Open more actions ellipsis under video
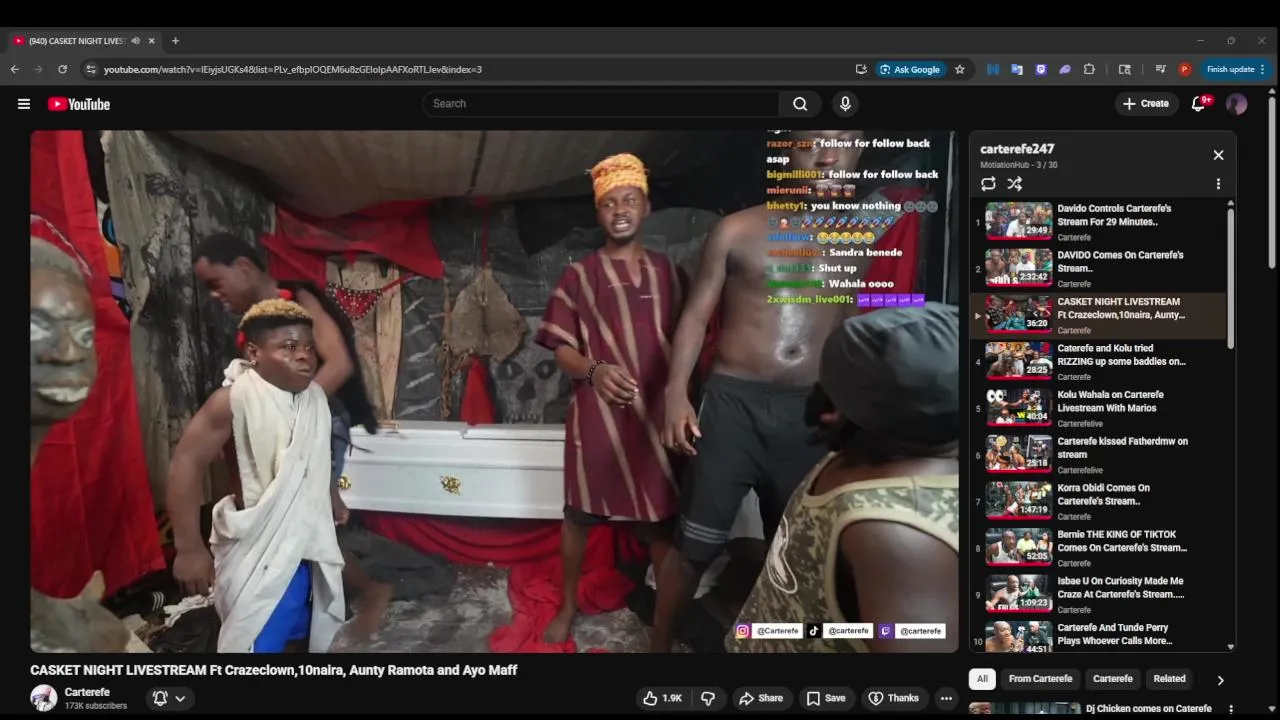The height and width of the screenshot is (720, 1280). [946, 698]
